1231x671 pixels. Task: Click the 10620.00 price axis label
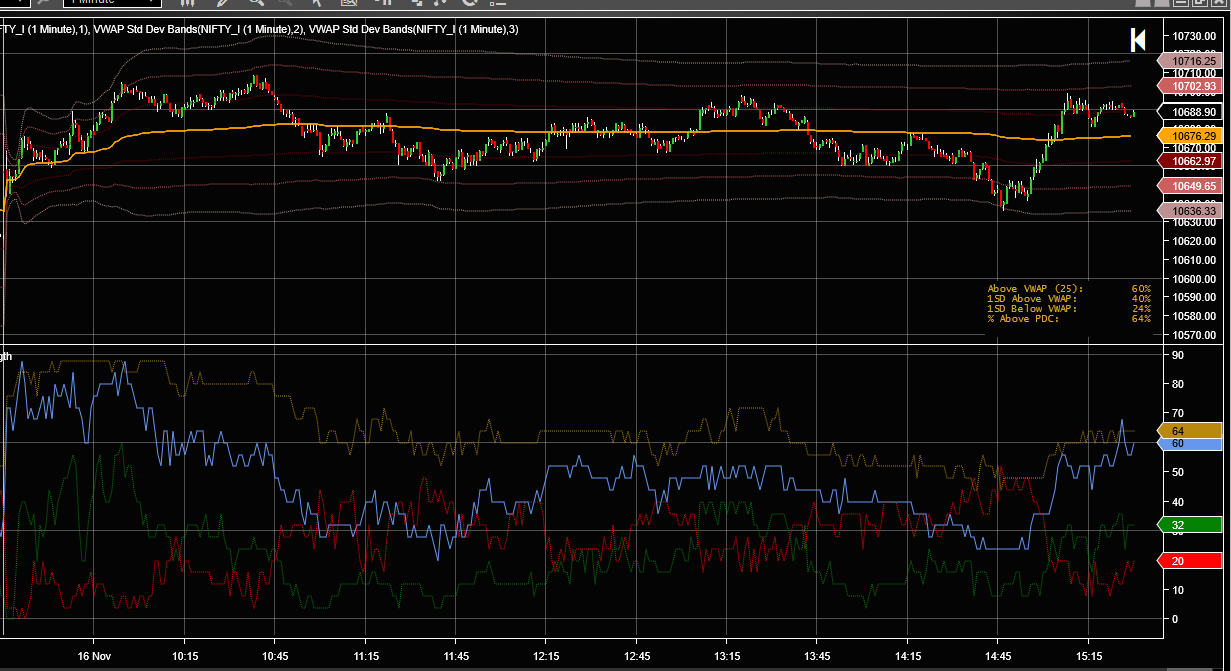1195,241
